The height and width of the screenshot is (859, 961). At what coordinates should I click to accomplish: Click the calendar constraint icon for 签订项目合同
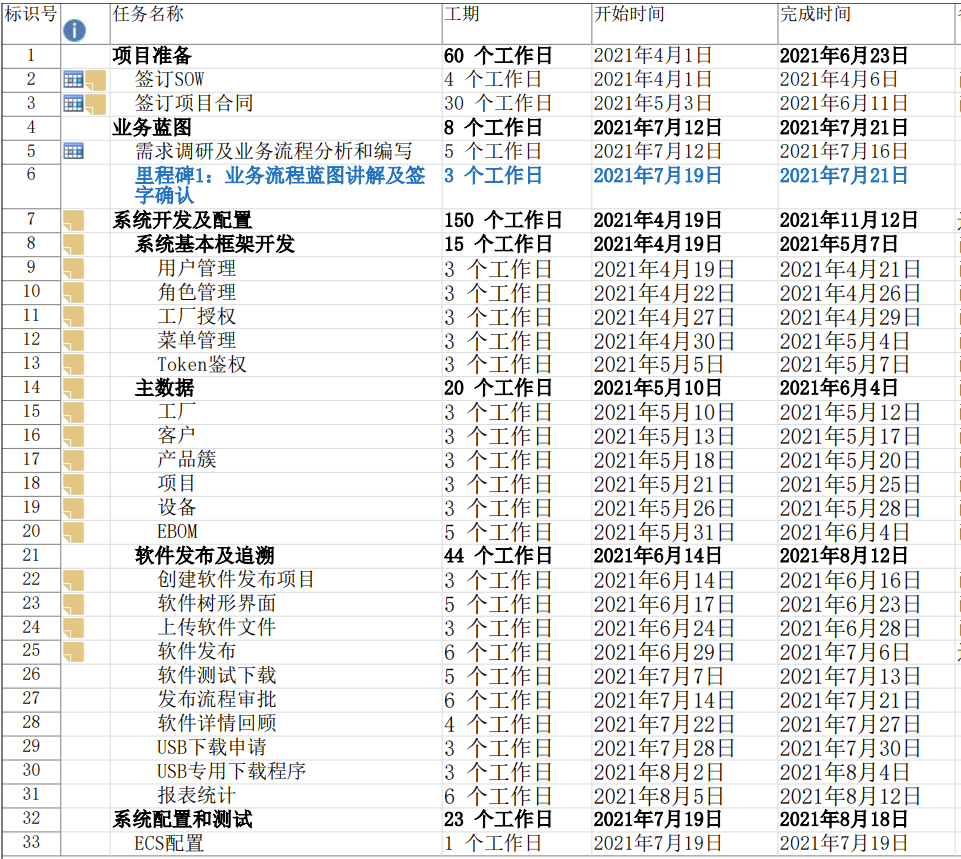click(x=73, y=104)
